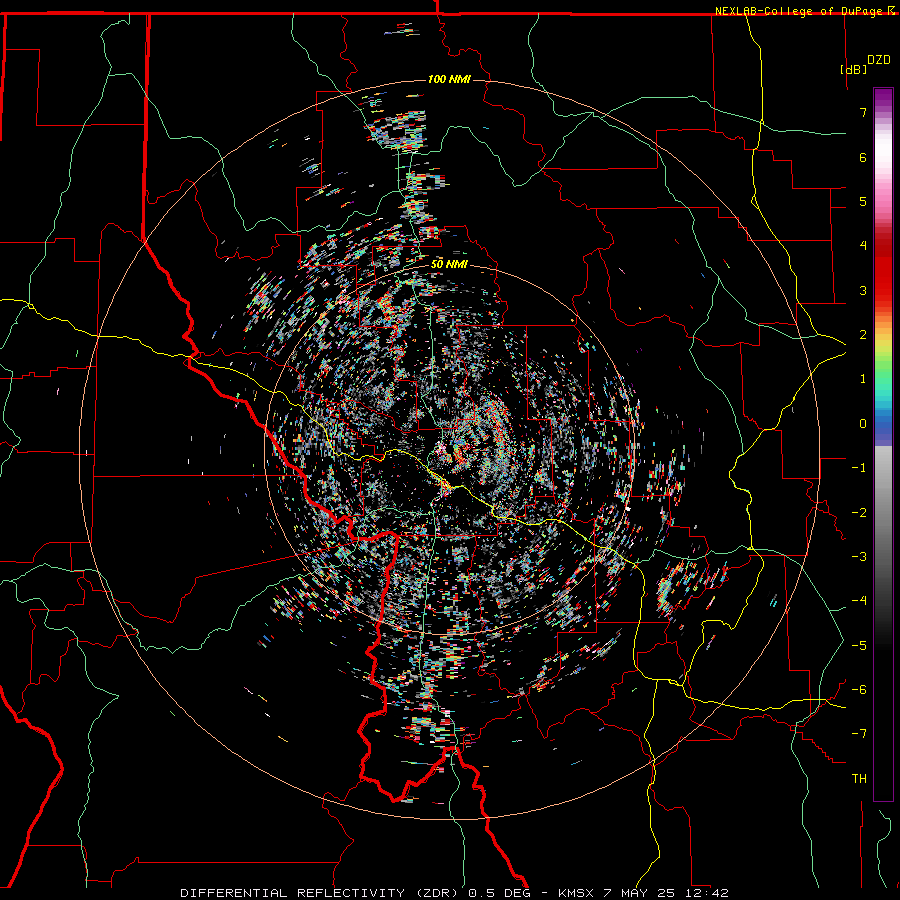Click the DZD legend title
This screenshot has height=900, width=900.
pos(879,60)
